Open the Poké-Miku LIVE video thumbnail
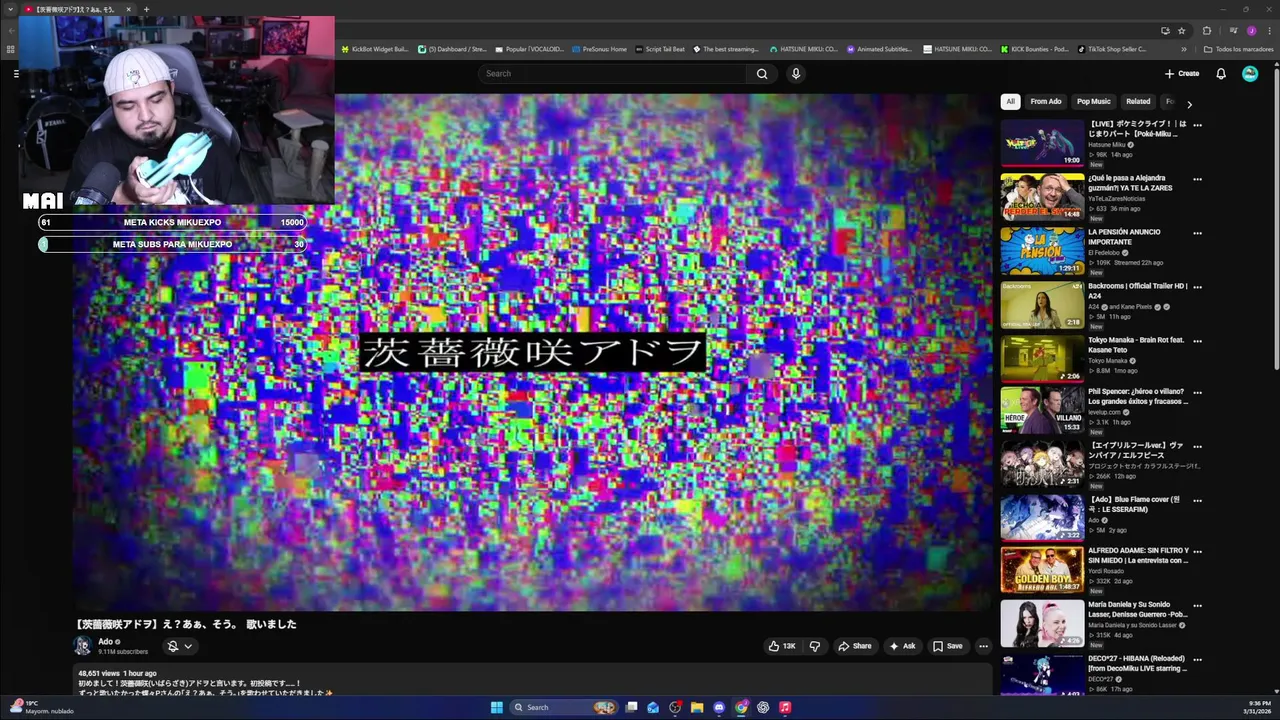Viewport: 1280px width, 720px height. pos(1042,143)
